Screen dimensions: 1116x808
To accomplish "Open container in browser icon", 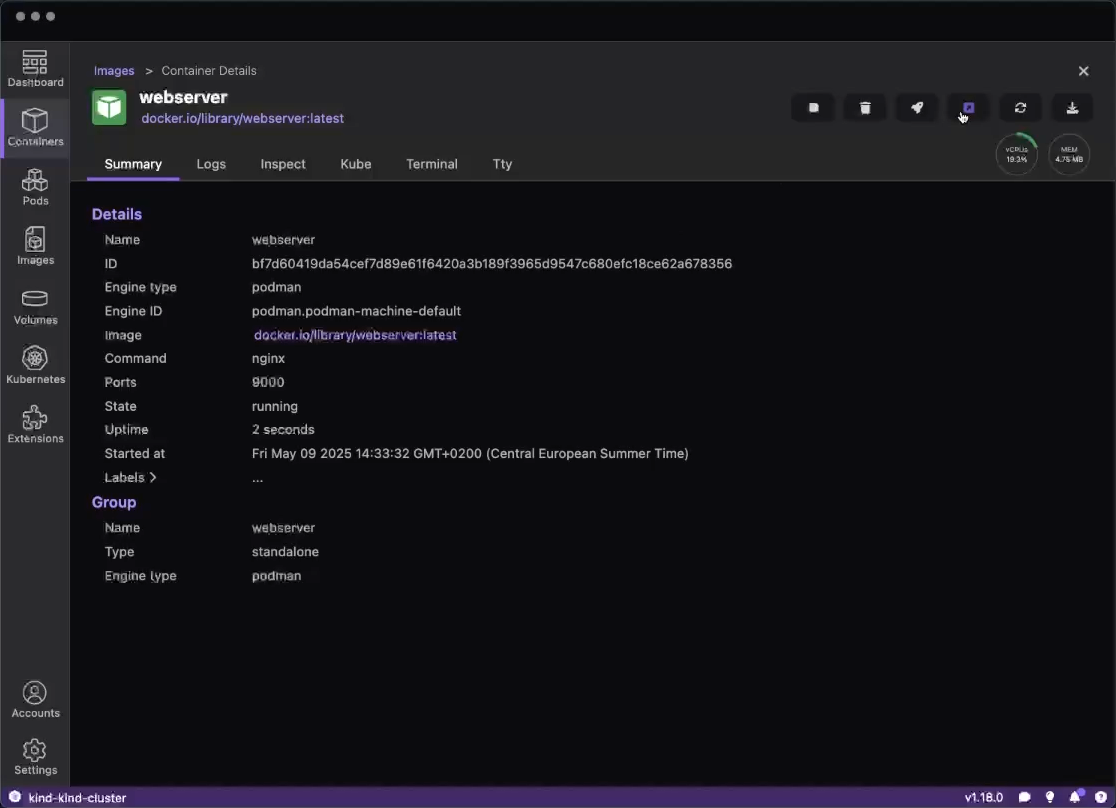I will pos(968,108).
